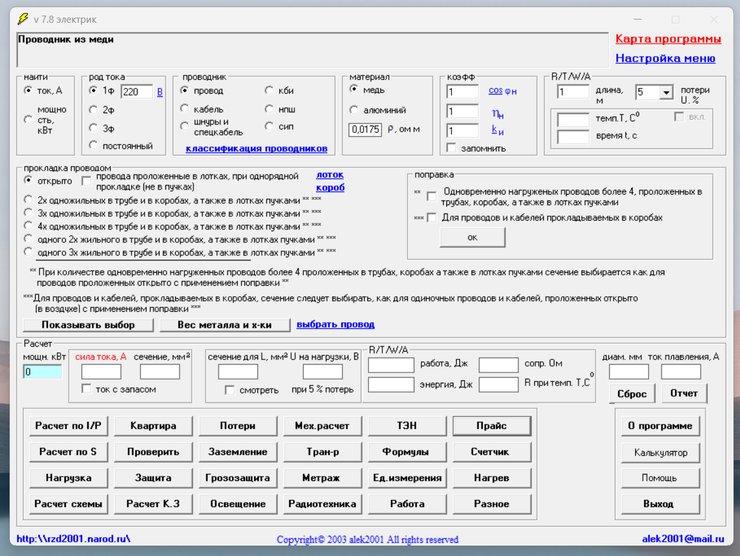Screen dimensions: 740x556
Task: Open 'классификация проводников' link
Action: tap(256, 148)
